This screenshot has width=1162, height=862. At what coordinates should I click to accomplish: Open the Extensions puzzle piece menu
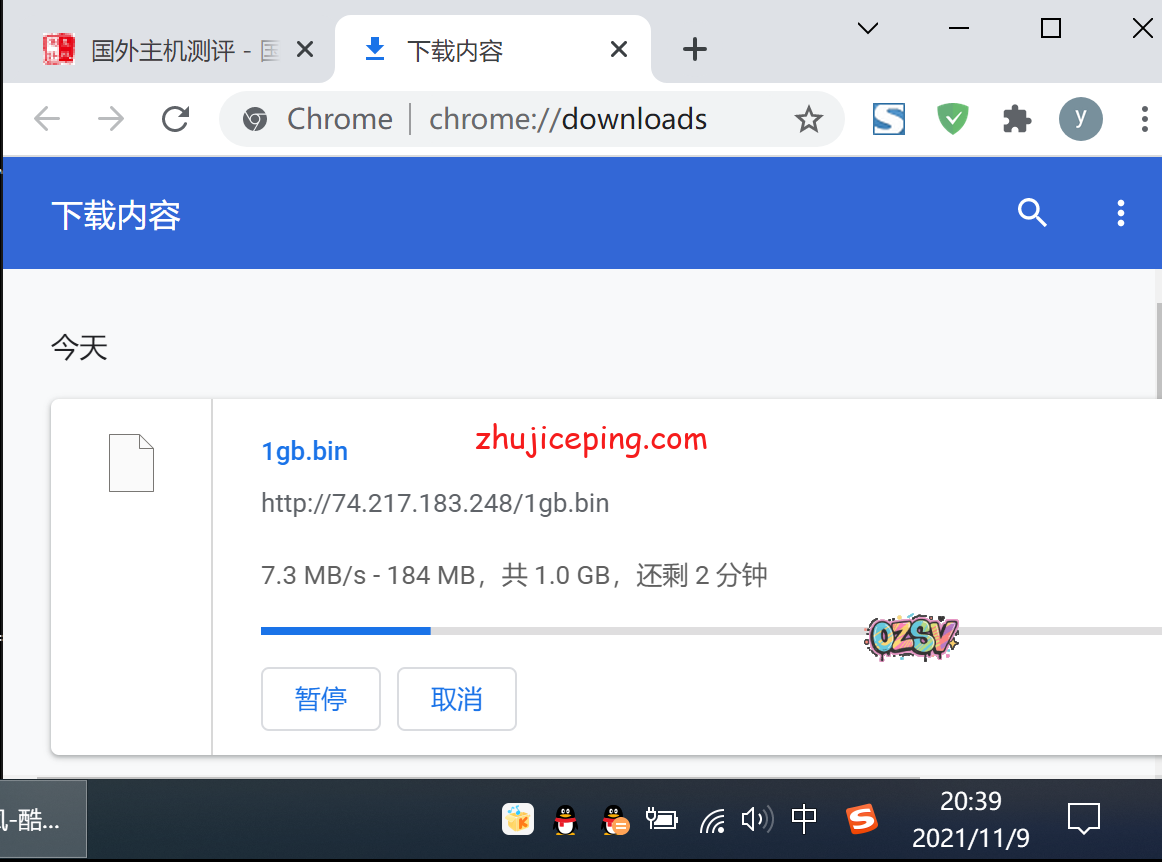tap(1016, 120)
